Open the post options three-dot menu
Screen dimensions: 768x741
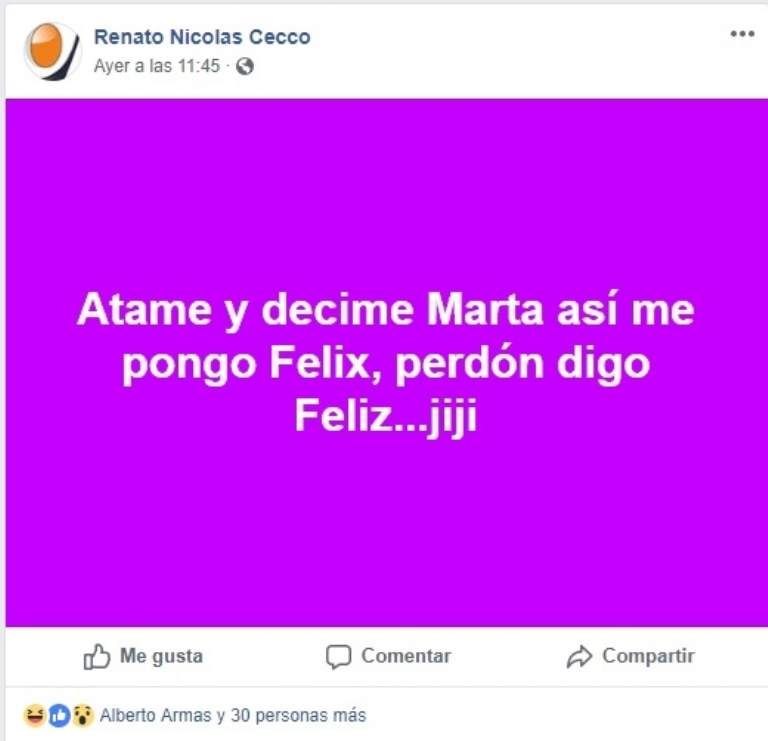[x=741, y=34]
